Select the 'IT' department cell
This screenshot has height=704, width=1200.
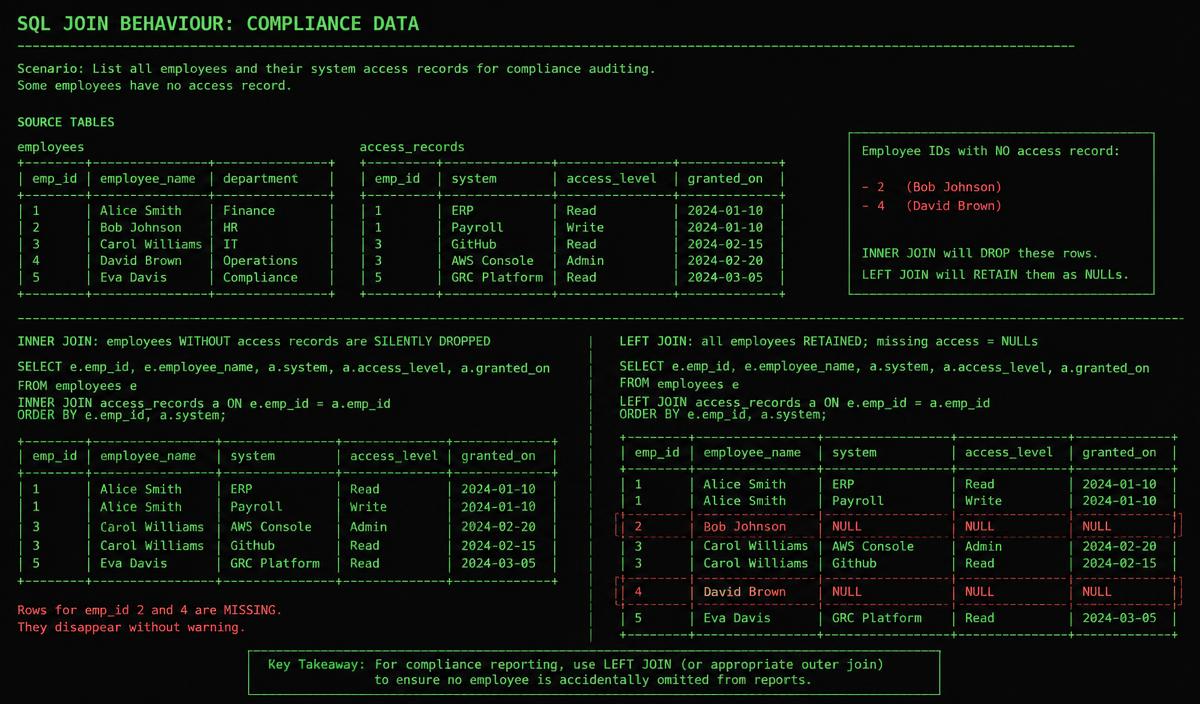[230, 244]
